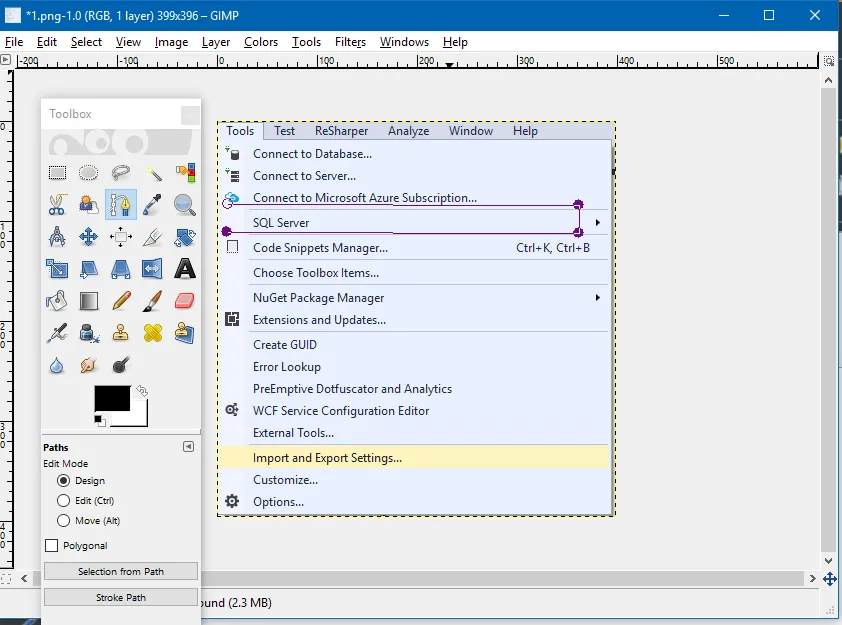Screen dimensions: 842x625
Task: Choose Move (Alt) edit mode
Action: 63,520
